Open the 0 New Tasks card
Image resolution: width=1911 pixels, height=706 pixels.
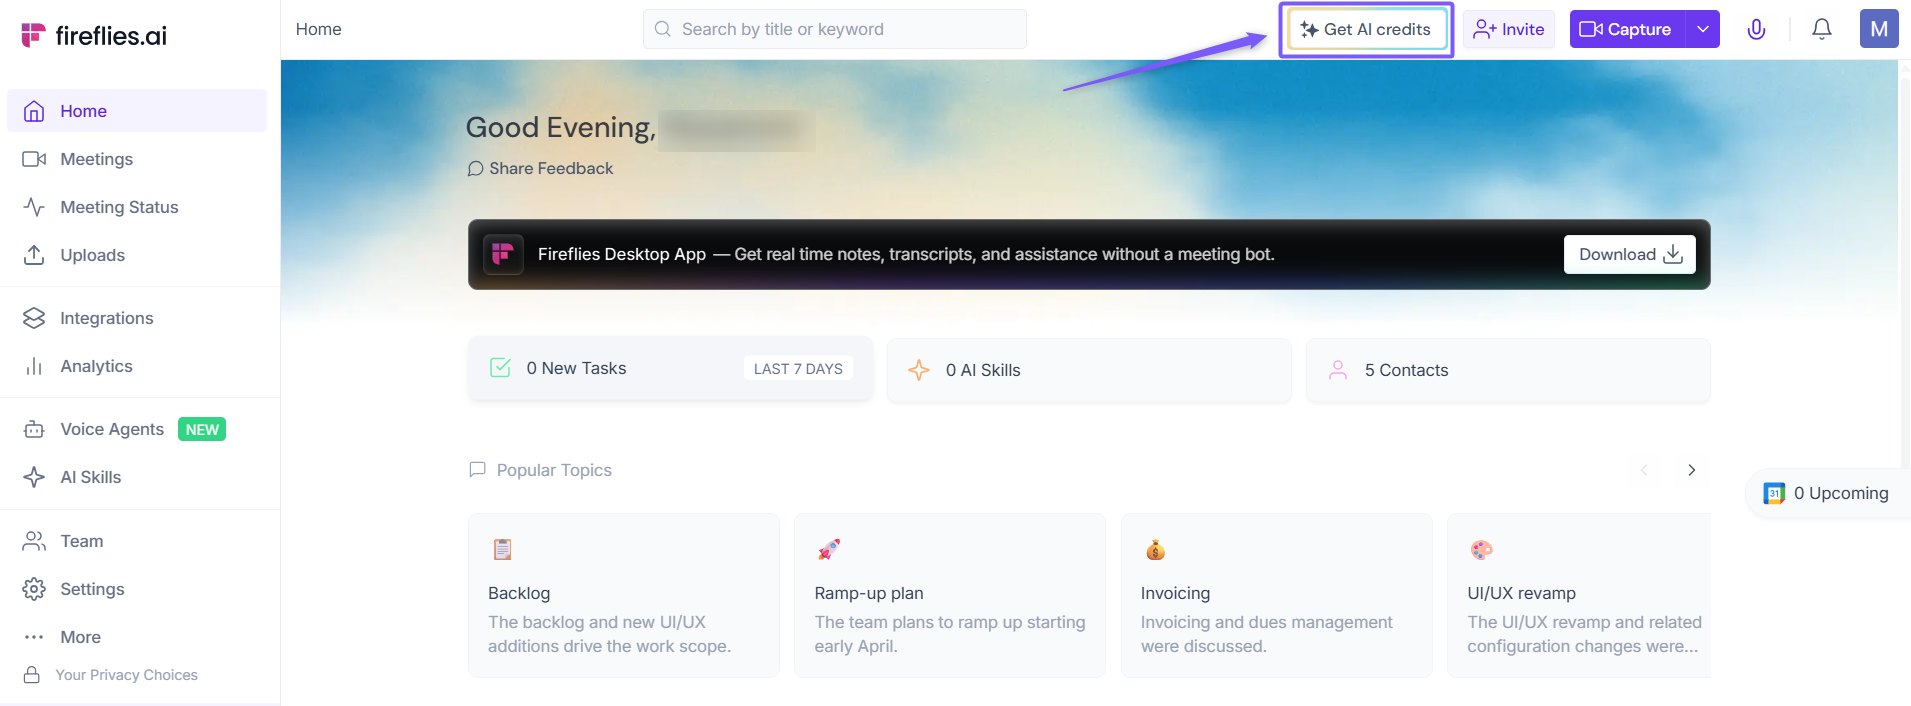point(670,368)
